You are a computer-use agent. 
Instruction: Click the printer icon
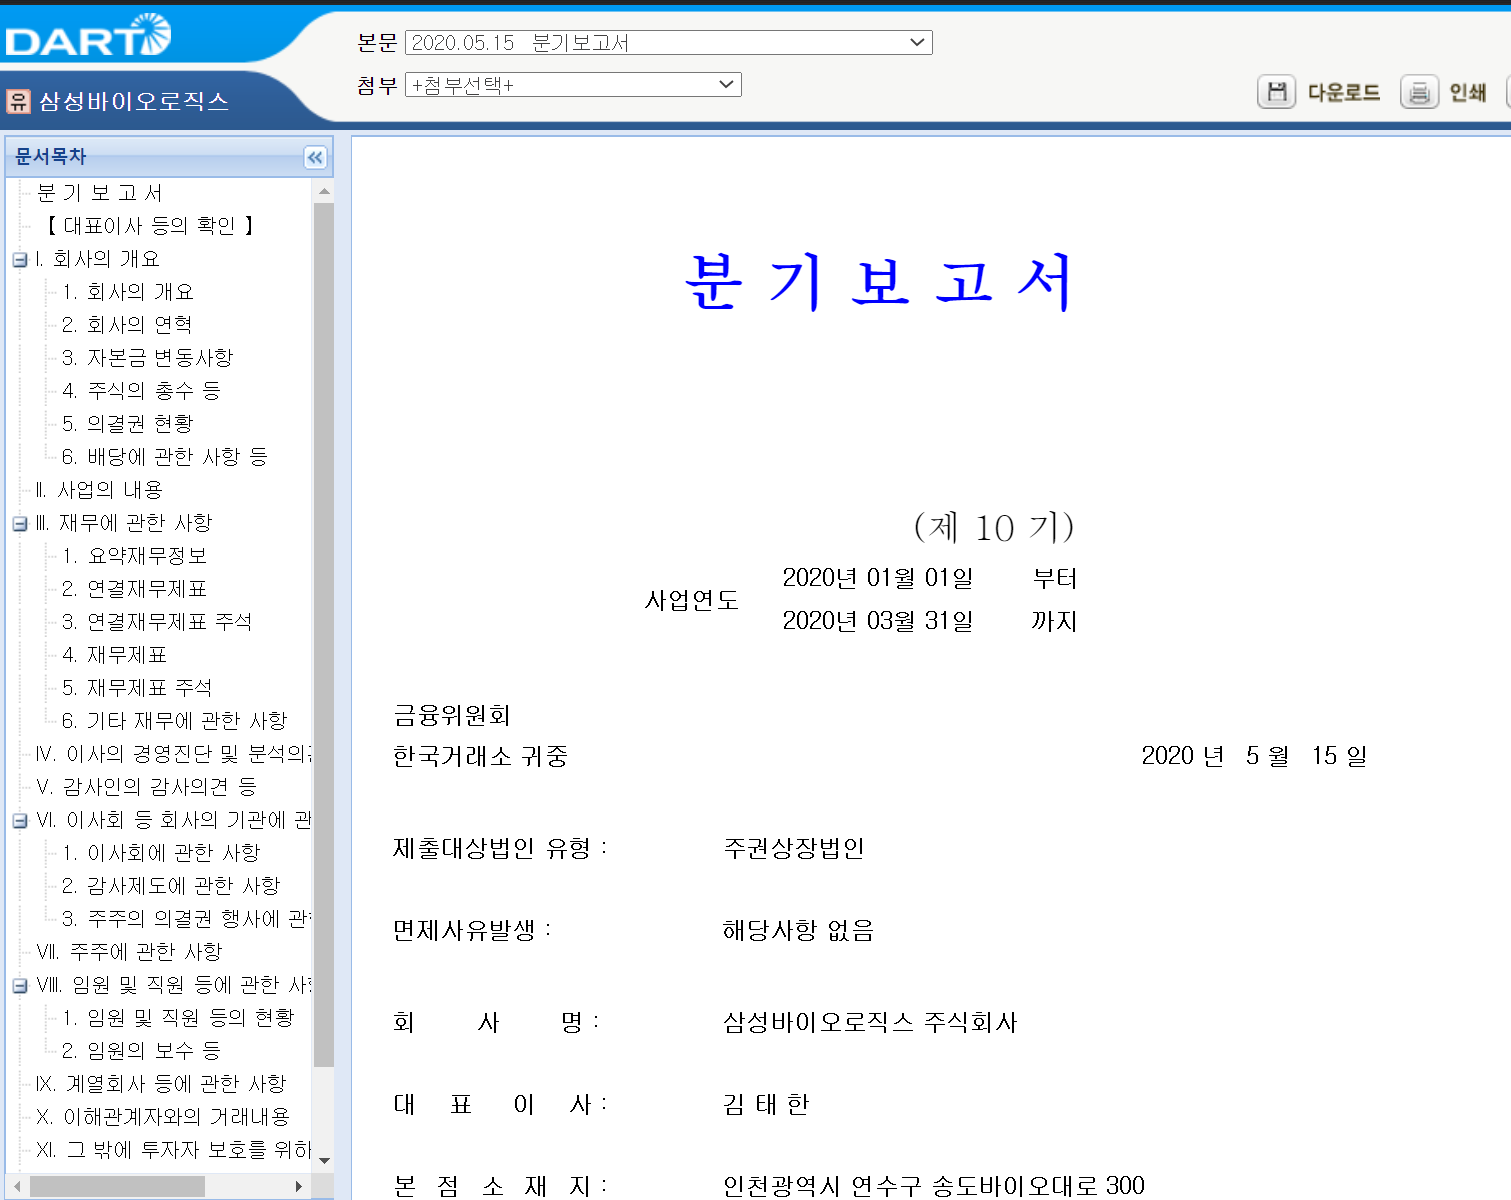(1419, 92)
